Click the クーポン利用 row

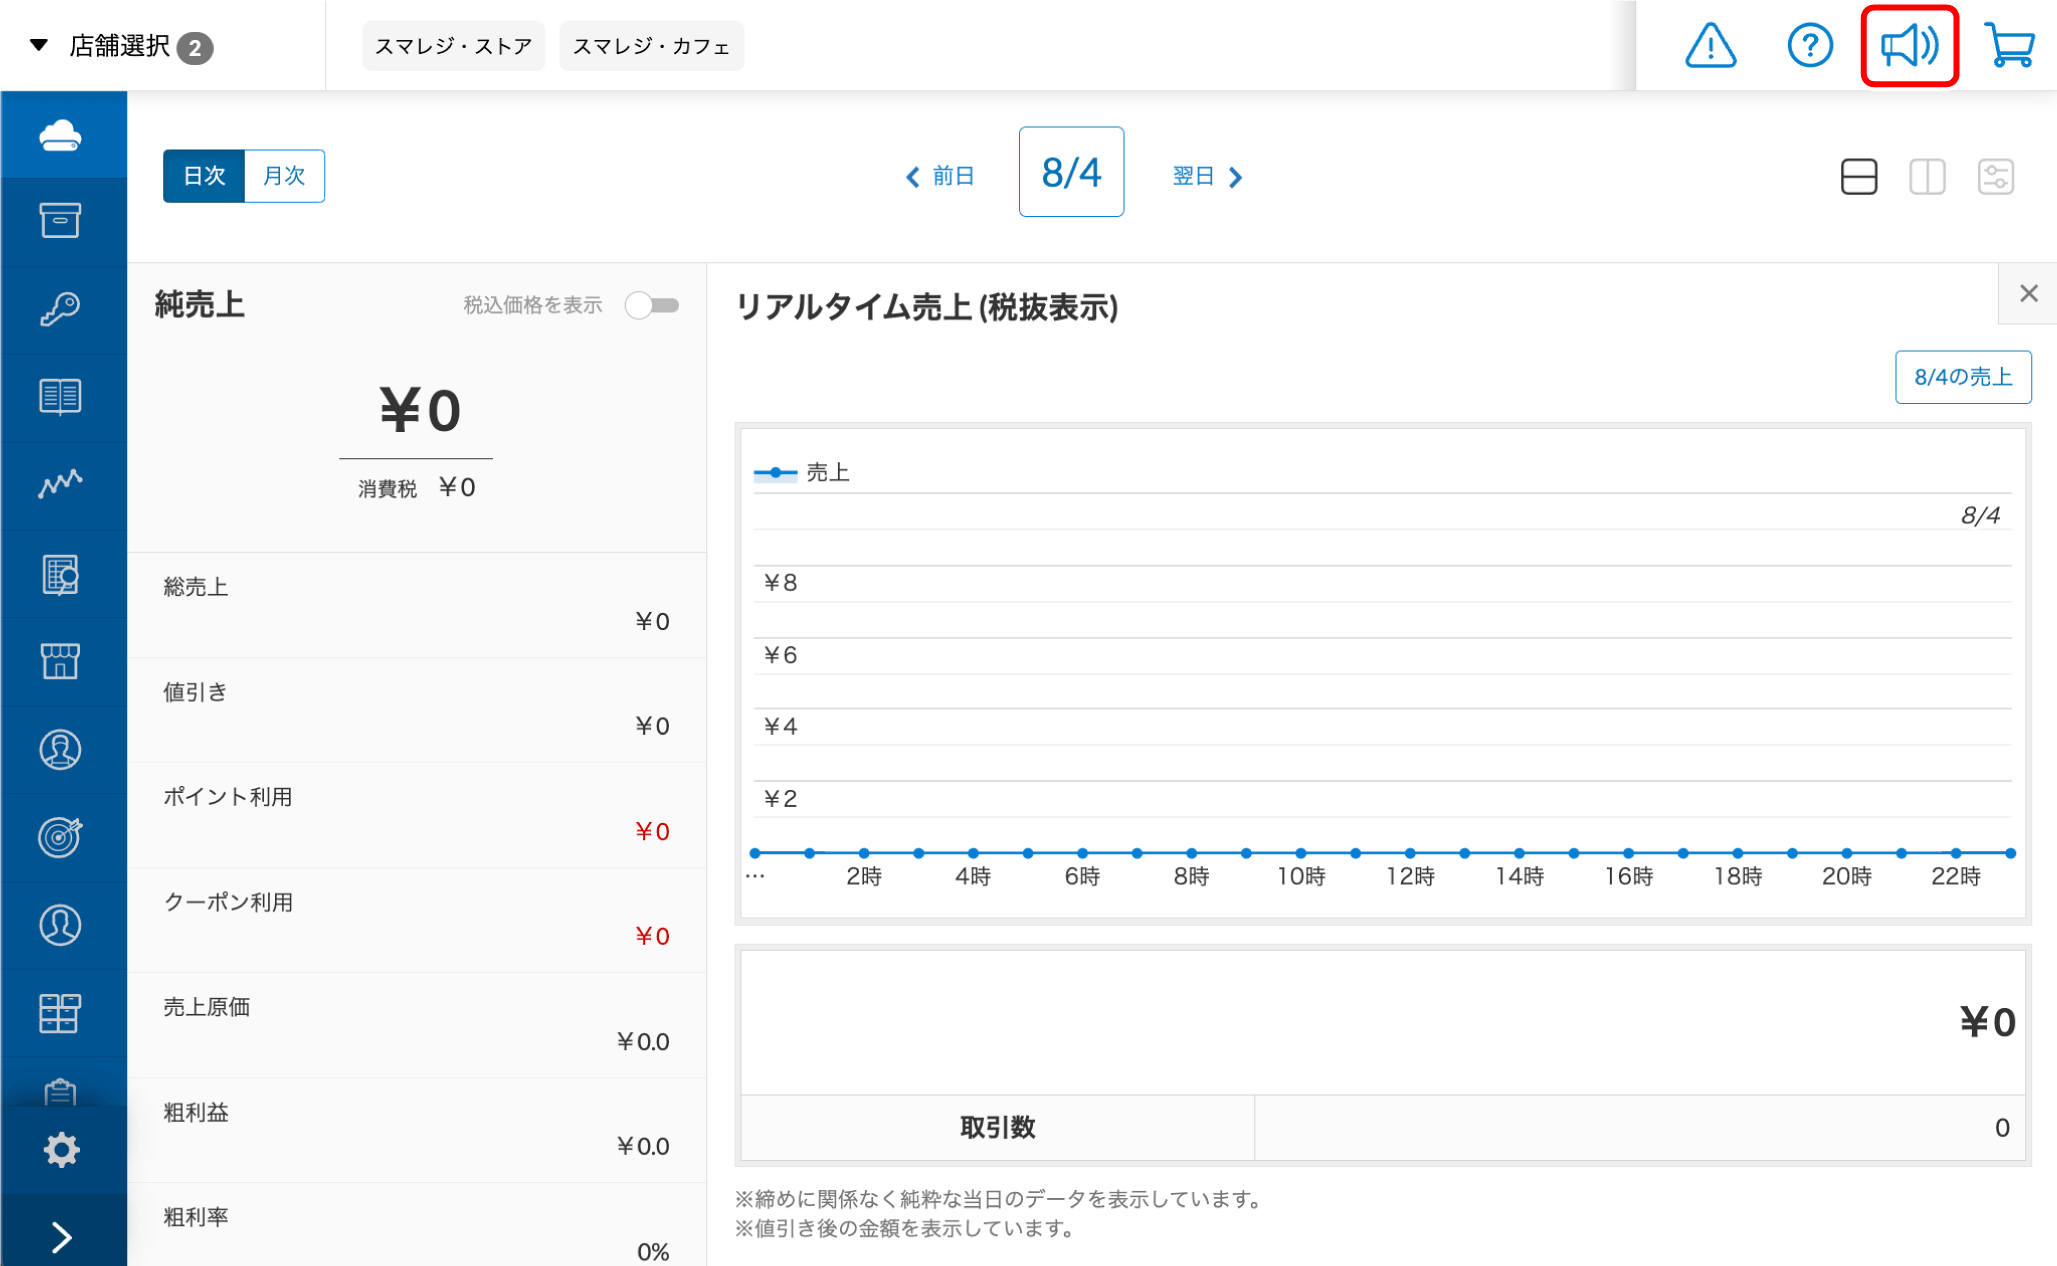click(417, 920)
